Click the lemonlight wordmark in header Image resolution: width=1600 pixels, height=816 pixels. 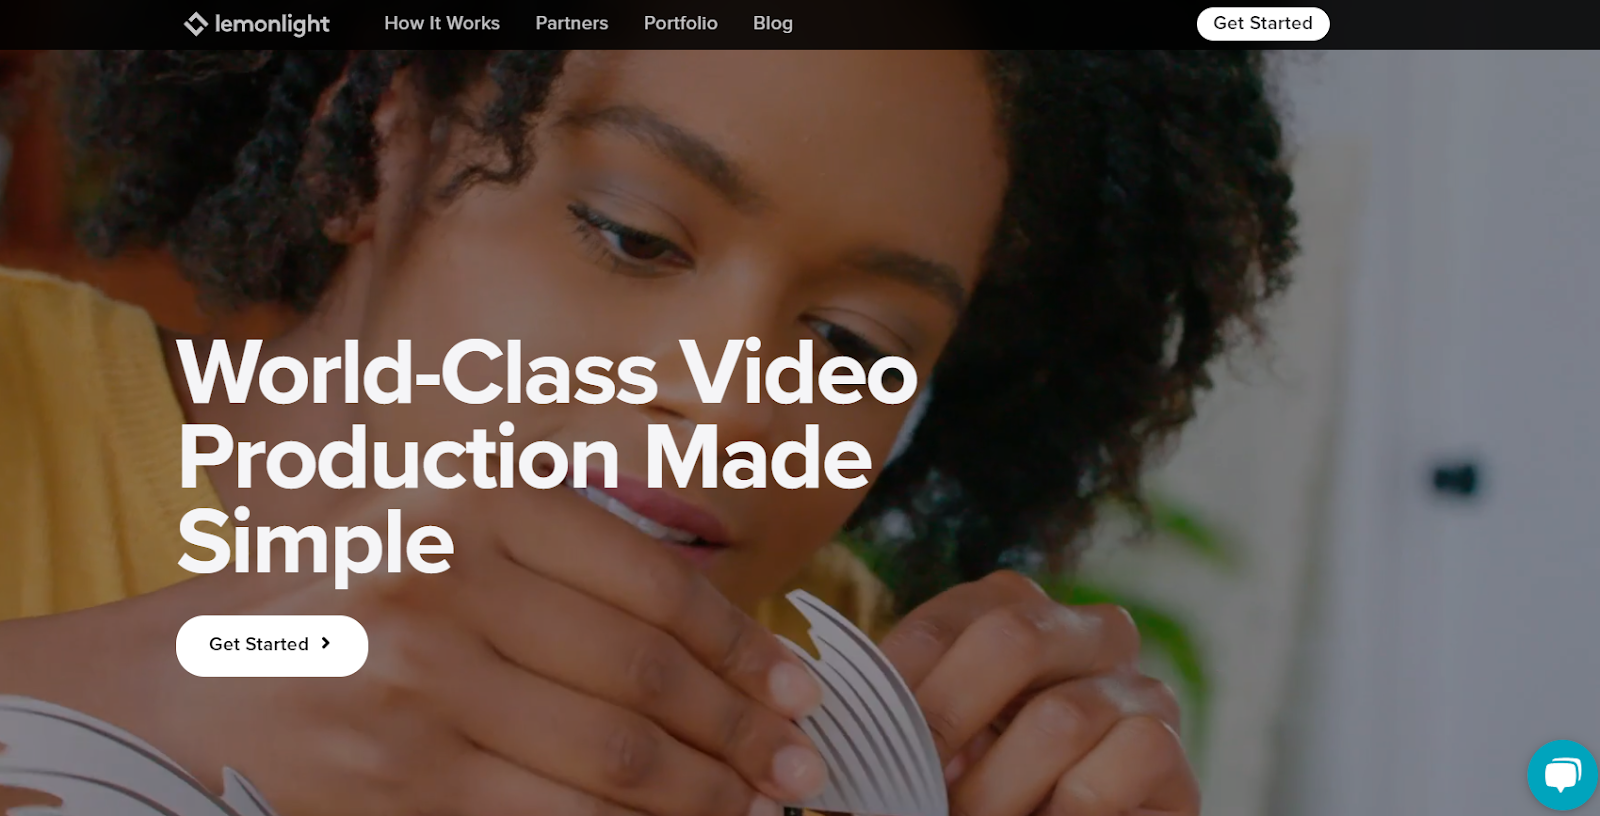pos(272,24)
